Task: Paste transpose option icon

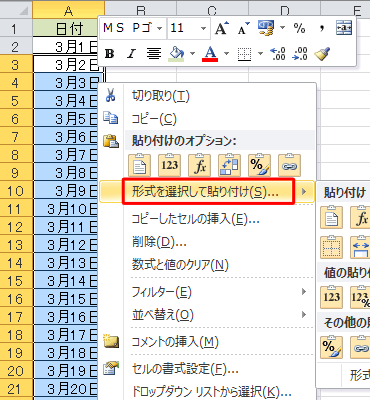Action: point(229,165)
